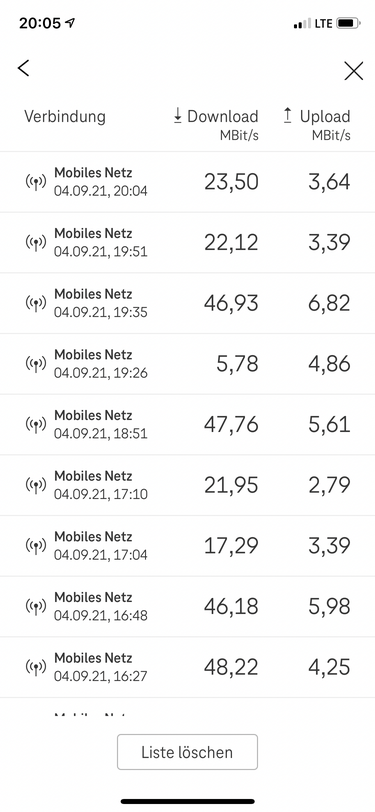Tap the battery icon in status bar

pos(348,23)
